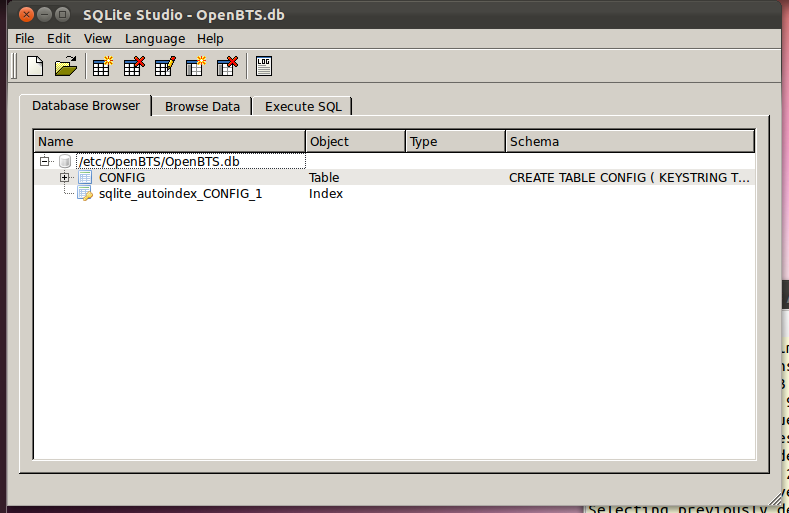Click the Open Database folder icon

coord(66,67)
